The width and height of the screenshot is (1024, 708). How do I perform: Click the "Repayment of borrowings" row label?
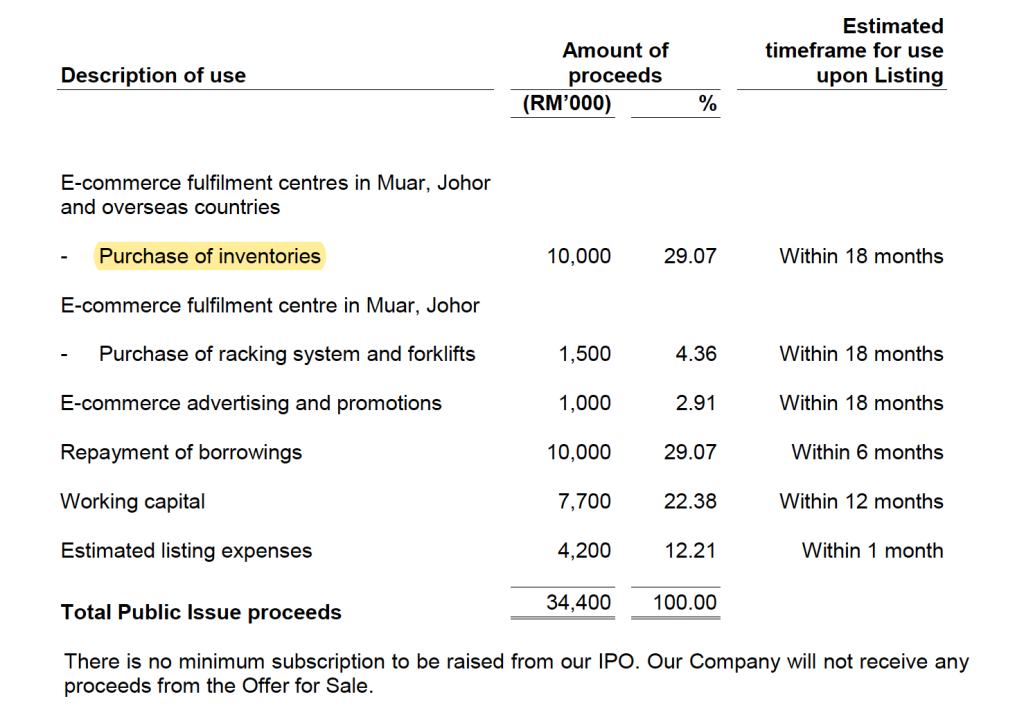point(181,452)
